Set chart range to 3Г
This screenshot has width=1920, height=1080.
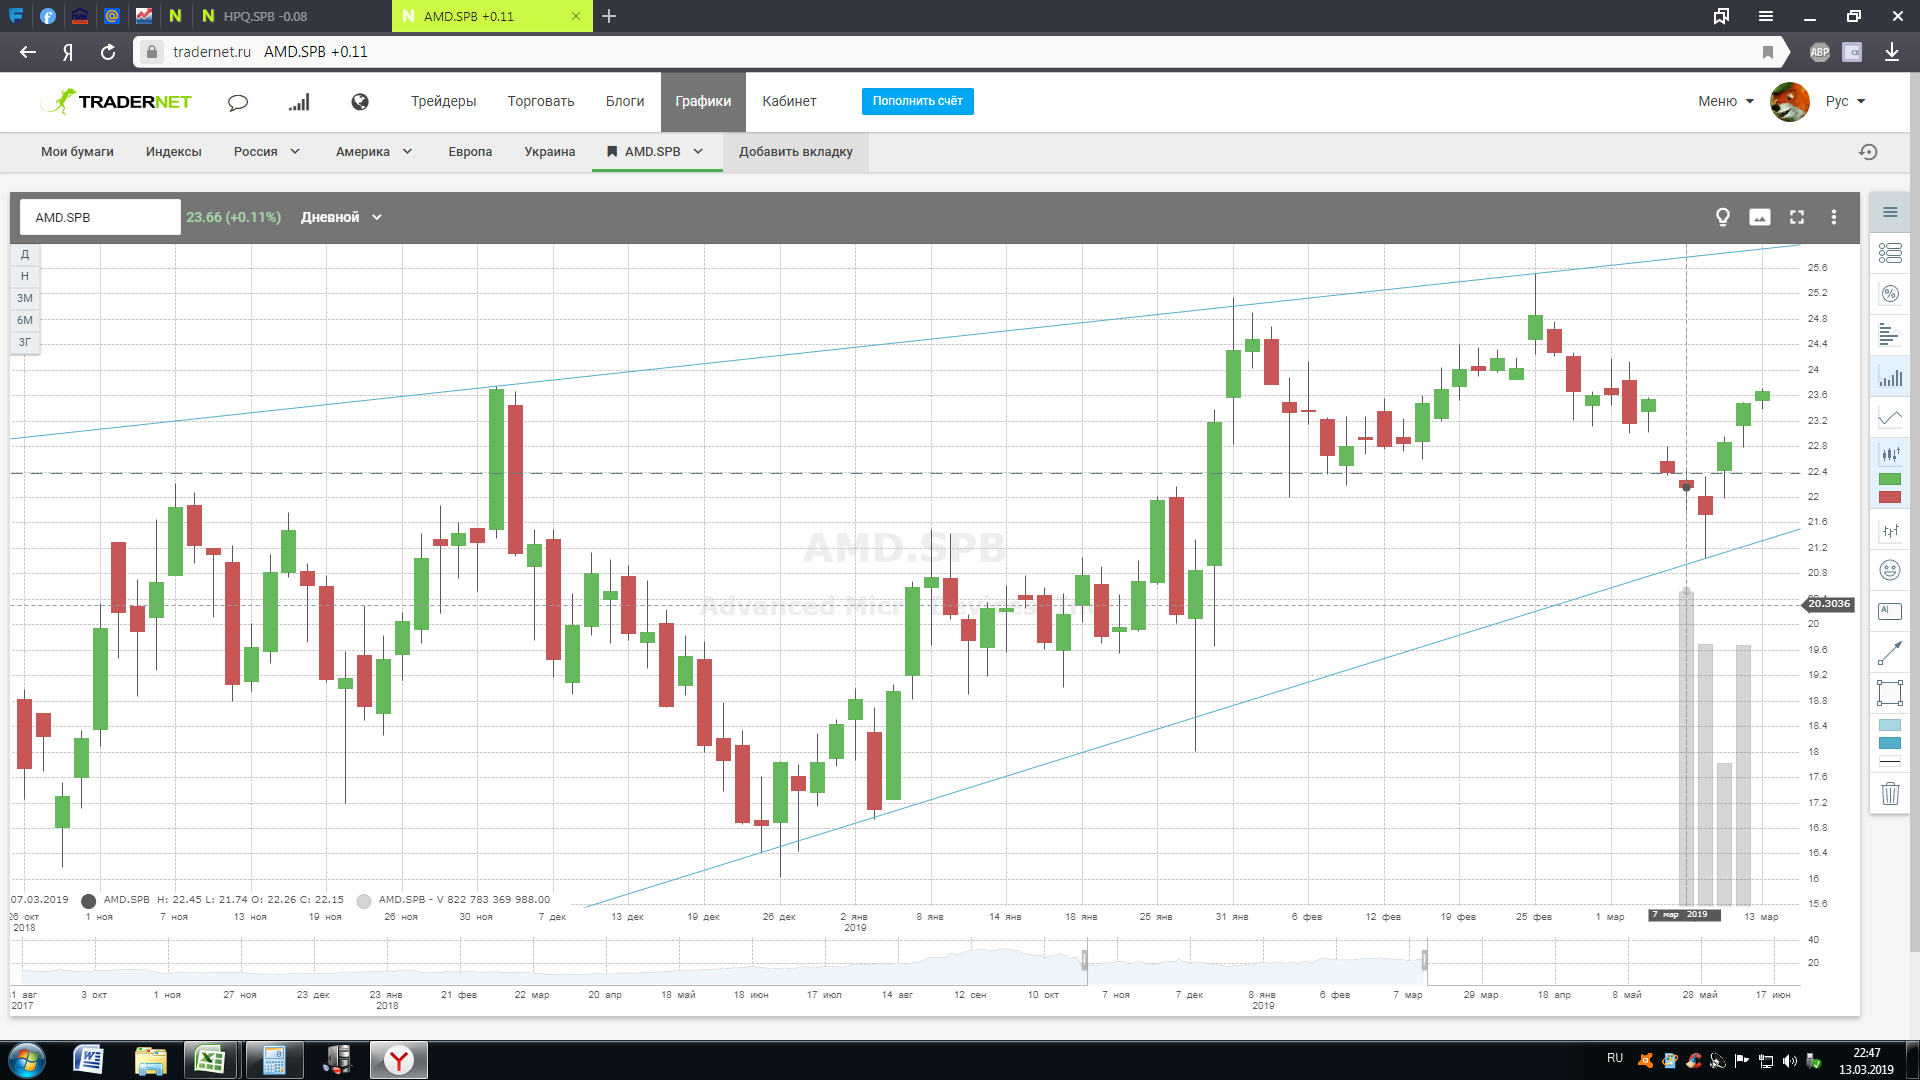[25, 343]
